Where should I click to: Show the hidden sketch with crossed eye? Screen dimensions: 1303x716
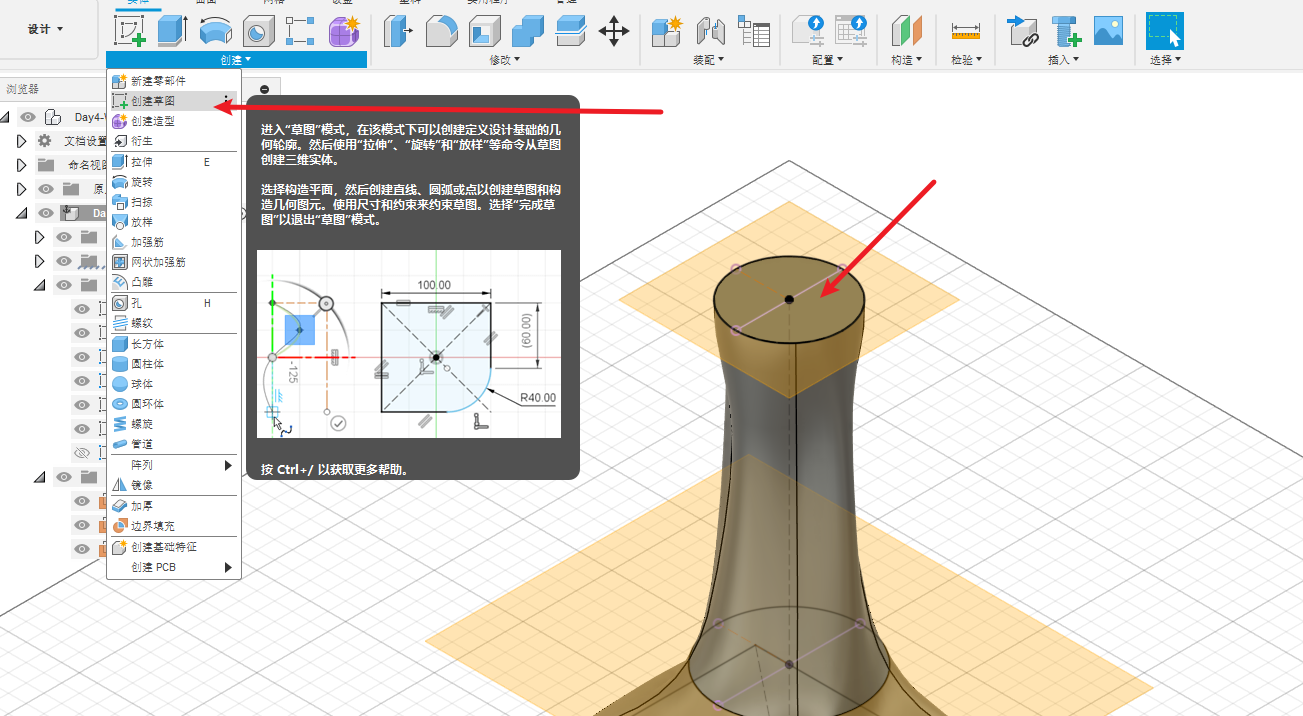click(82, 453)
